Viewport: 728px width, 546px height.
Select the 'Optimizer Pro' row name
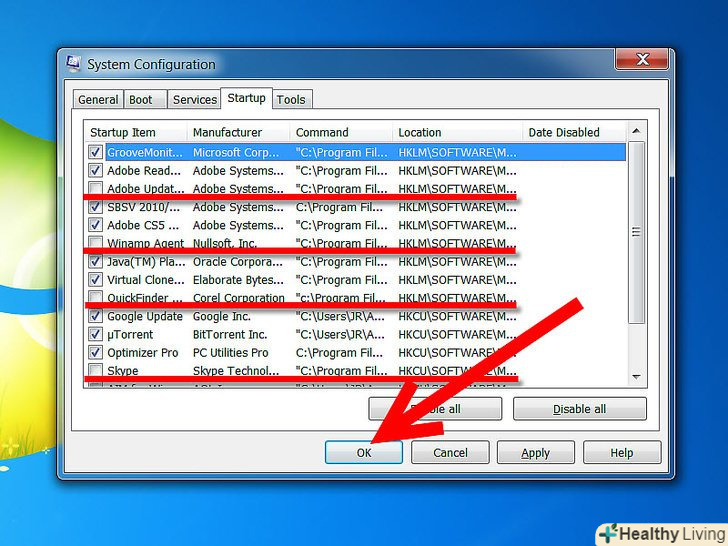coord(143,353)
